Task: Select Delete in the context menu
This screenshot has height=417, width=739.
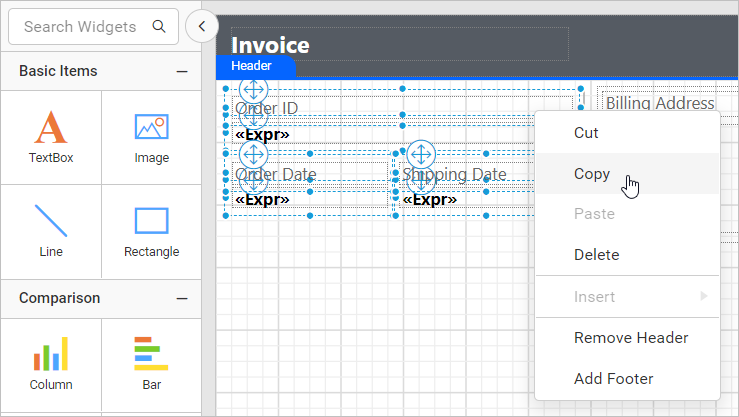Action: pyautogui.click(x=596, y=255)
